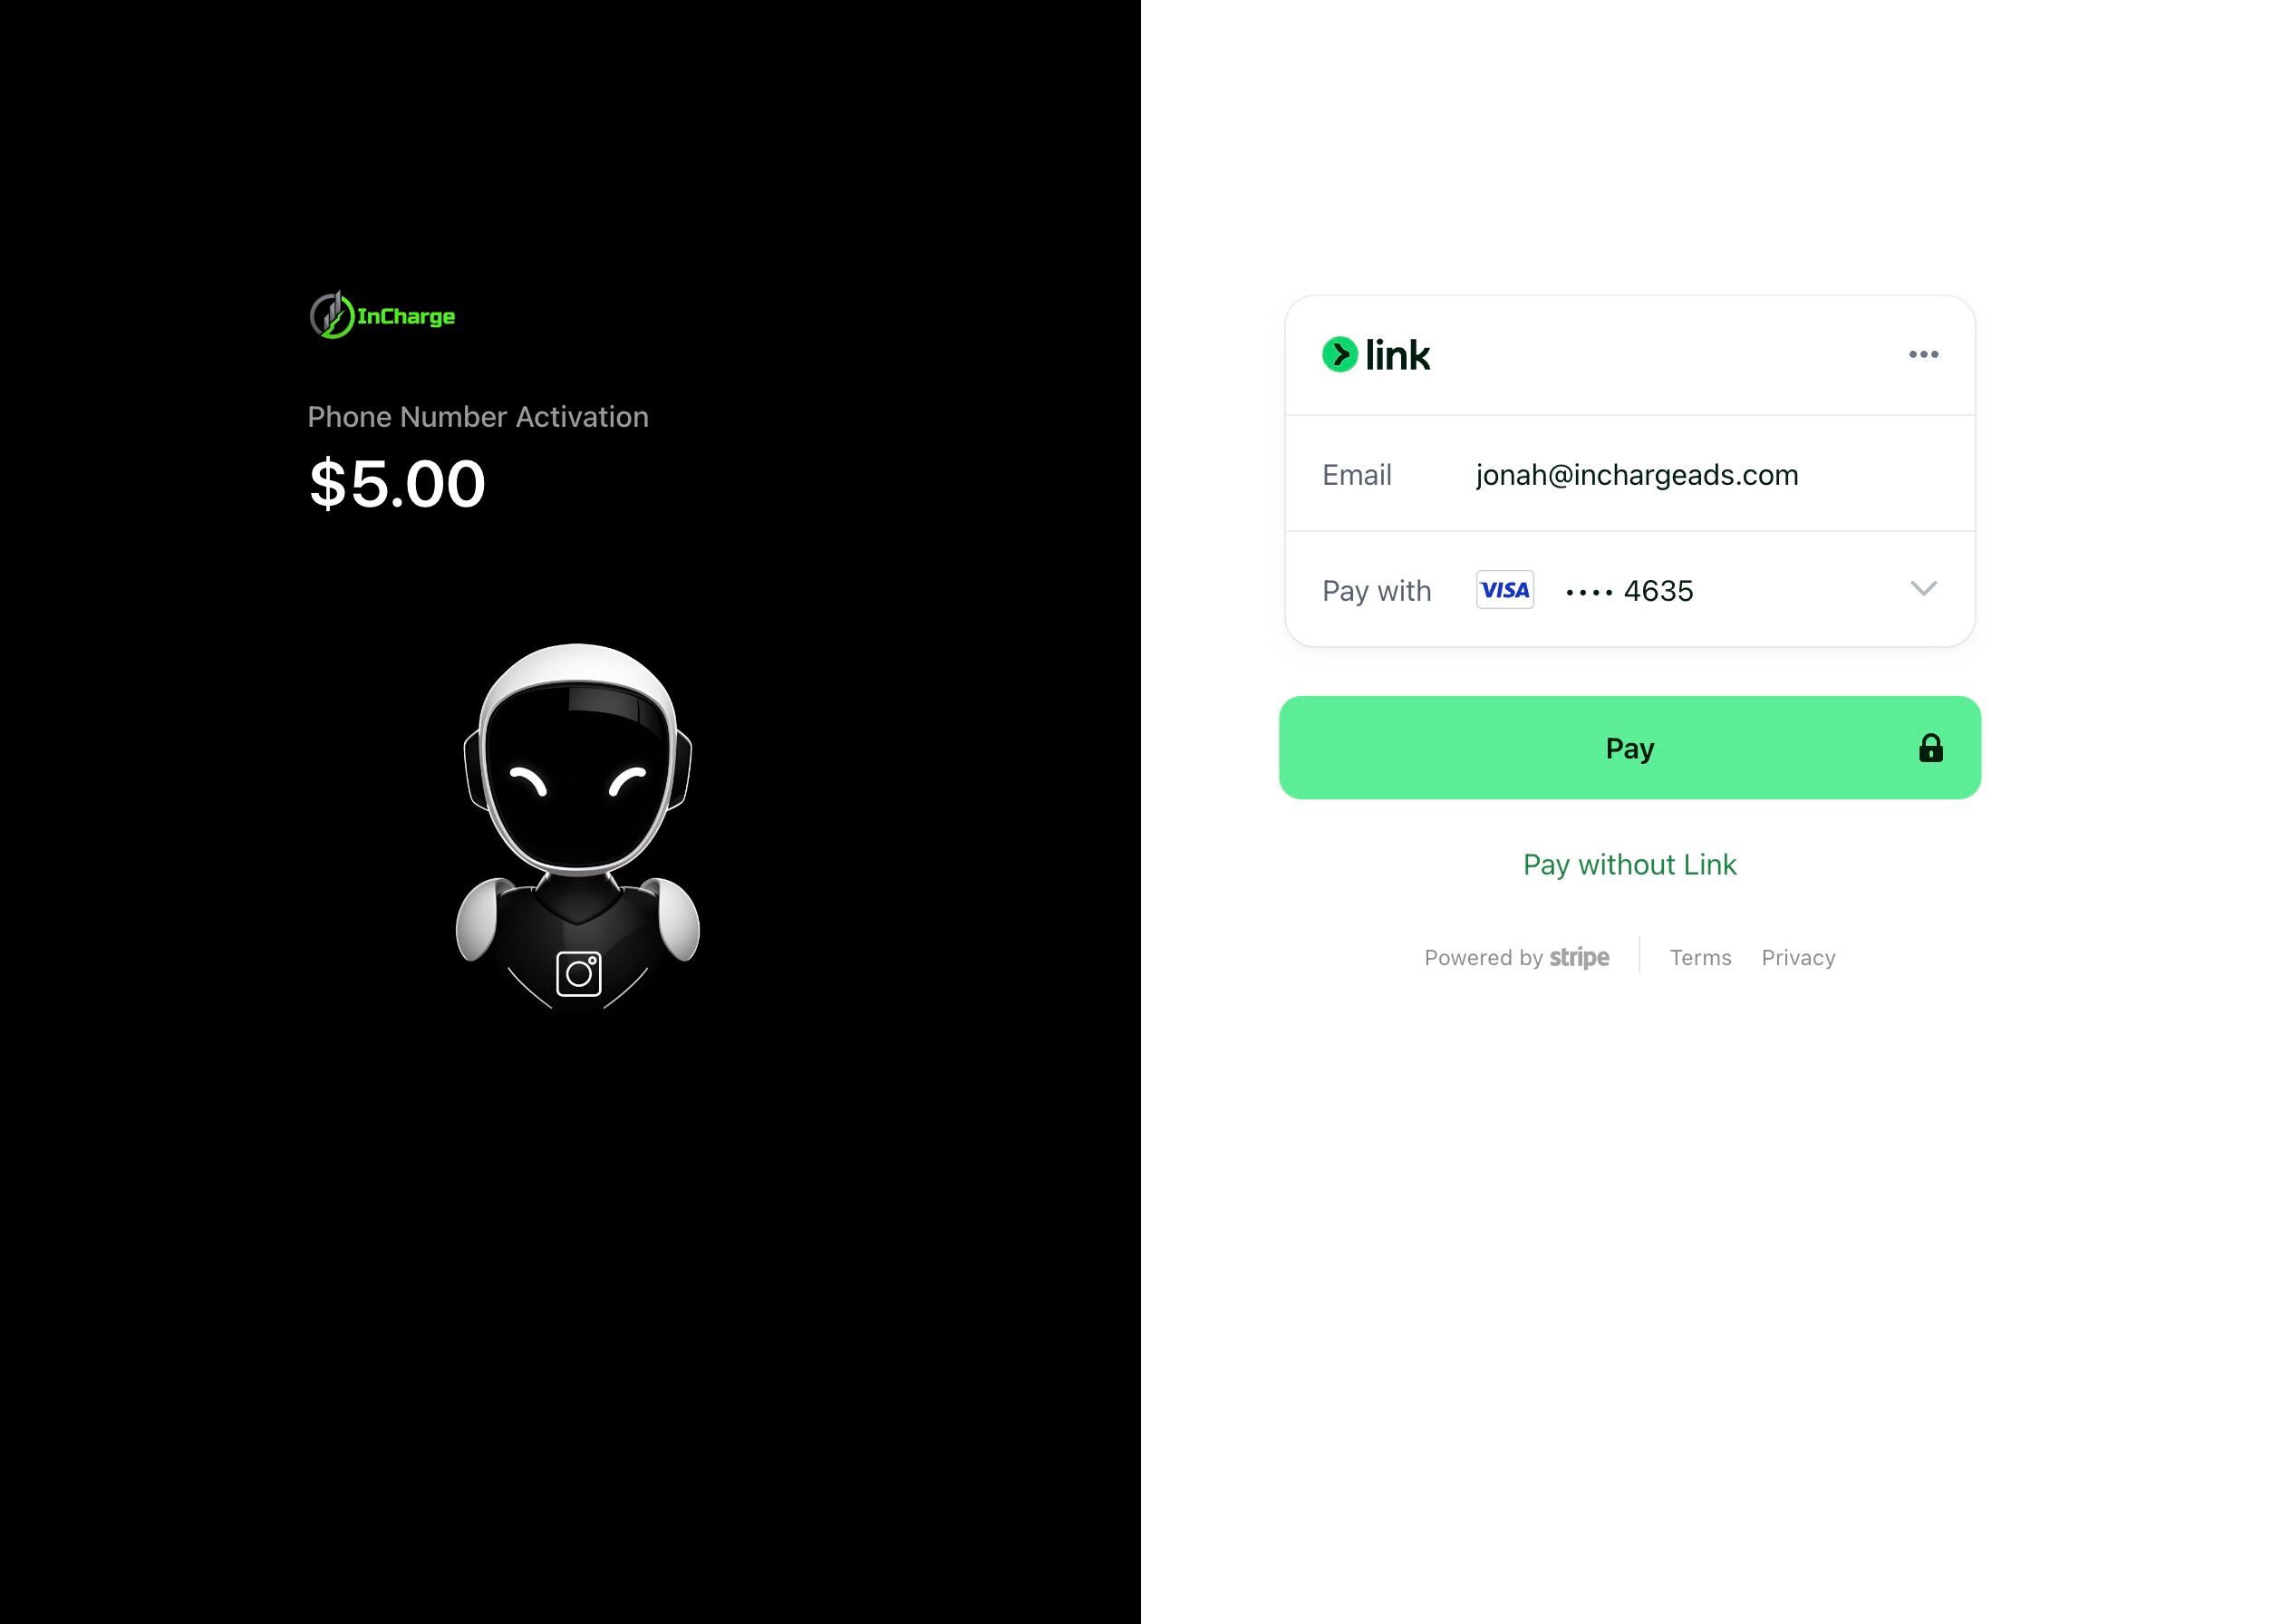Screen dimensions: 2282x1624
Task: Click the InCharge logo
Action: (382, 315)
